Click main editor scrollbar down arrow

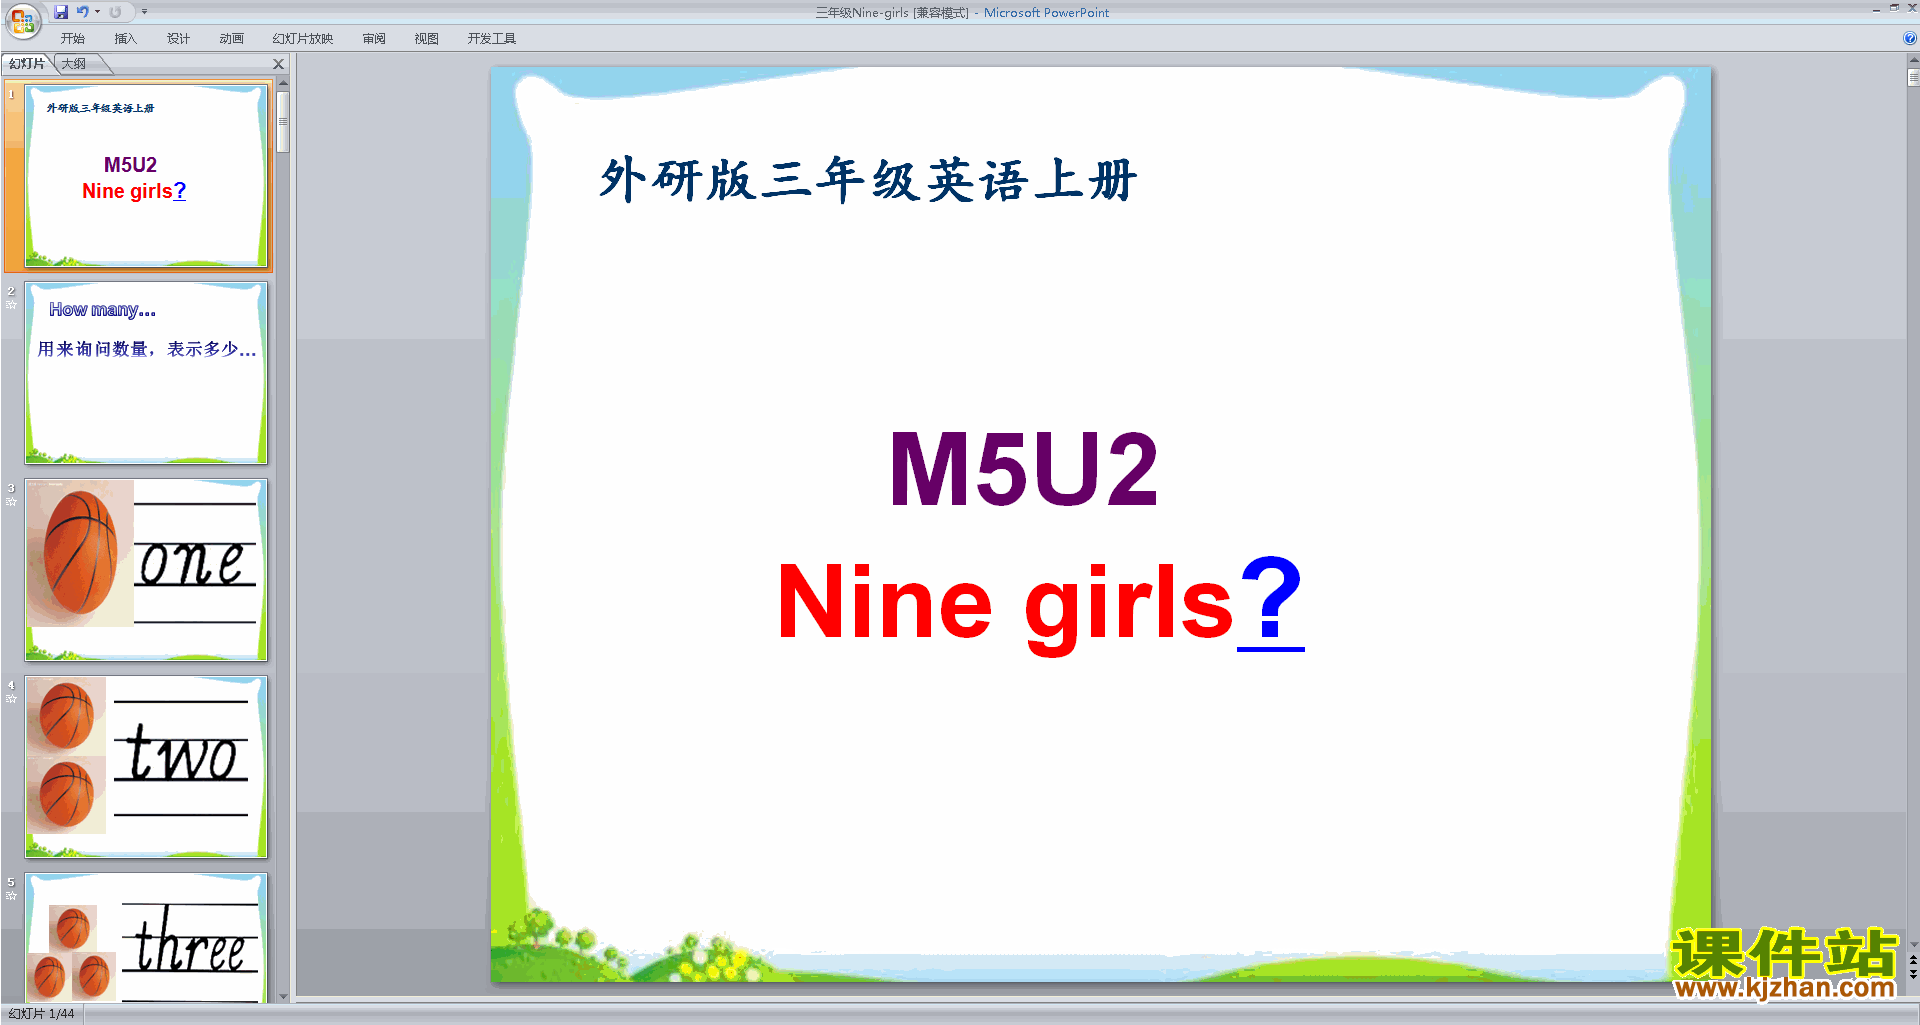pos(1913,944)
